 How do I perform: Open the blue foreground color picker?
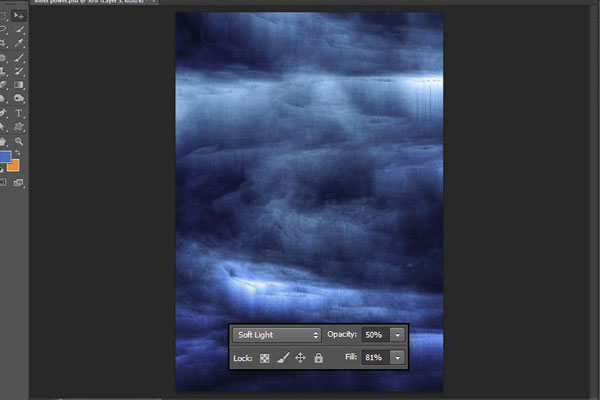click(5, 157)
